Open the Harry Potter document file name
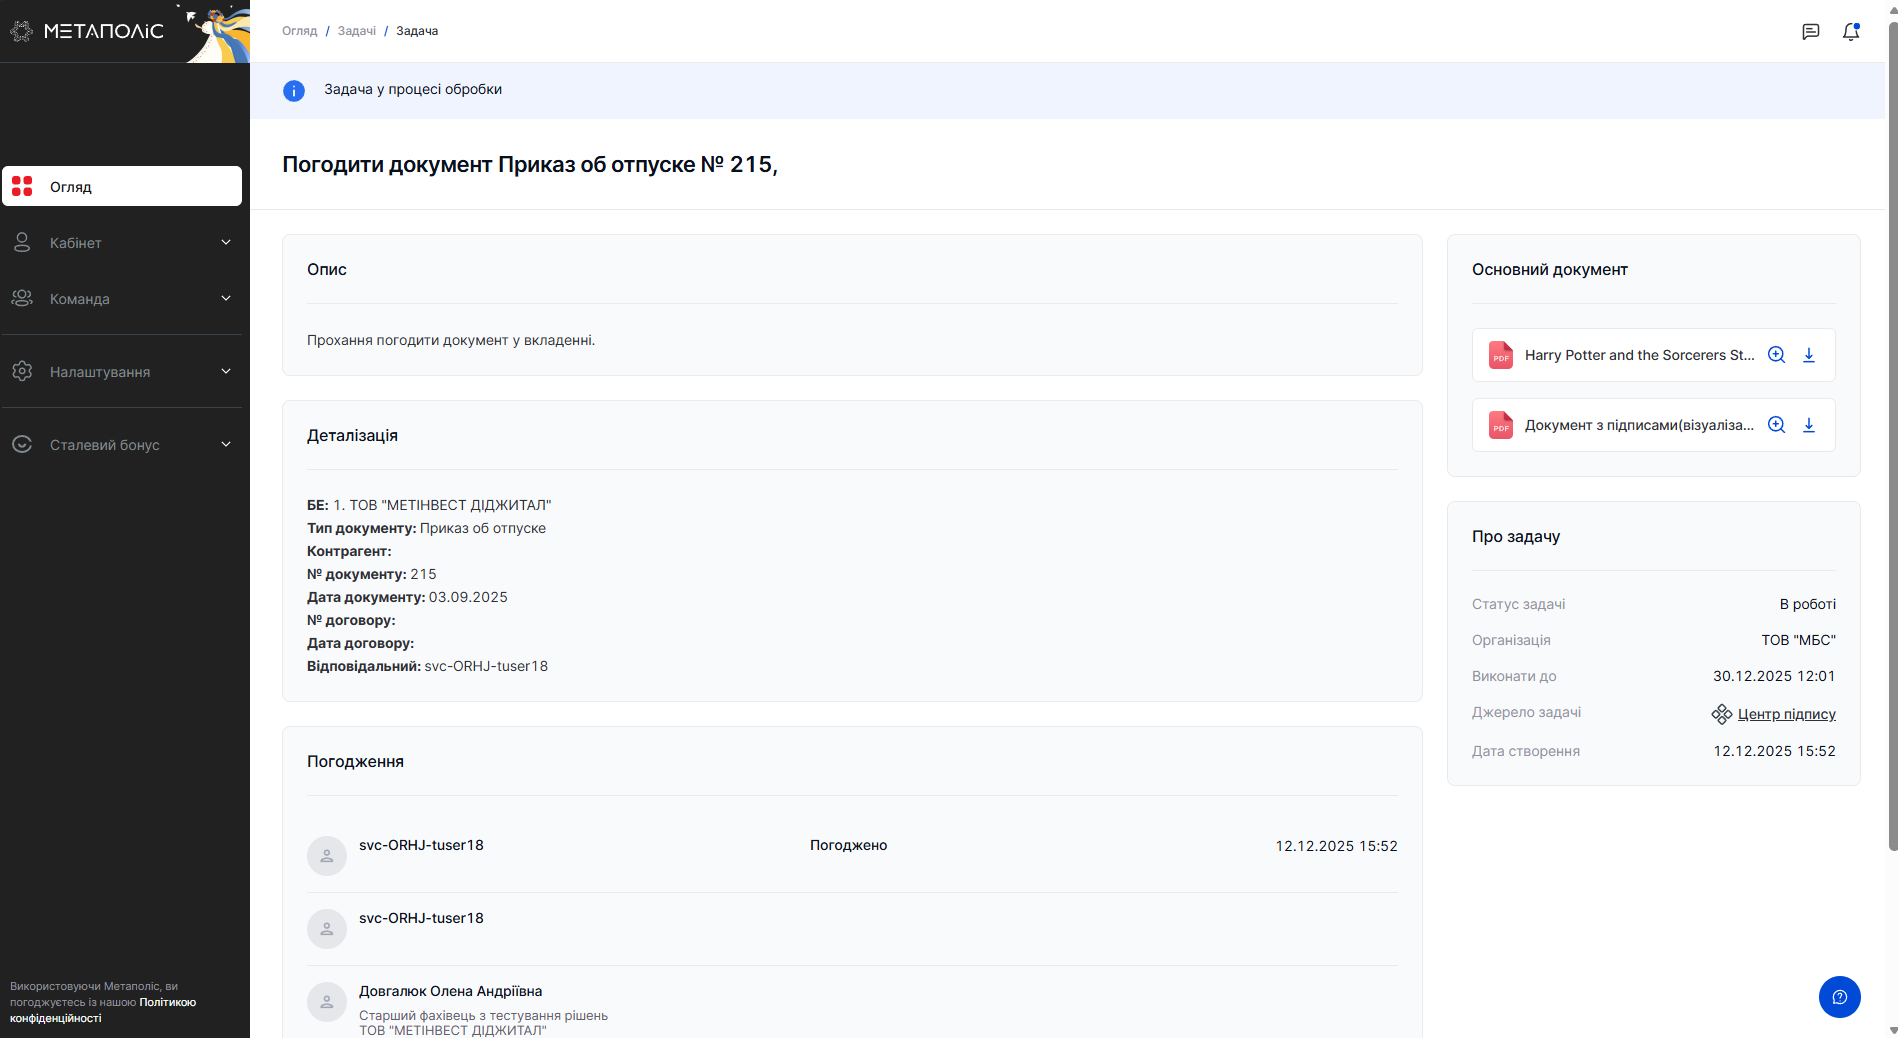The height and width of the screenshot is (1038, 1898). pos(1638,355)
